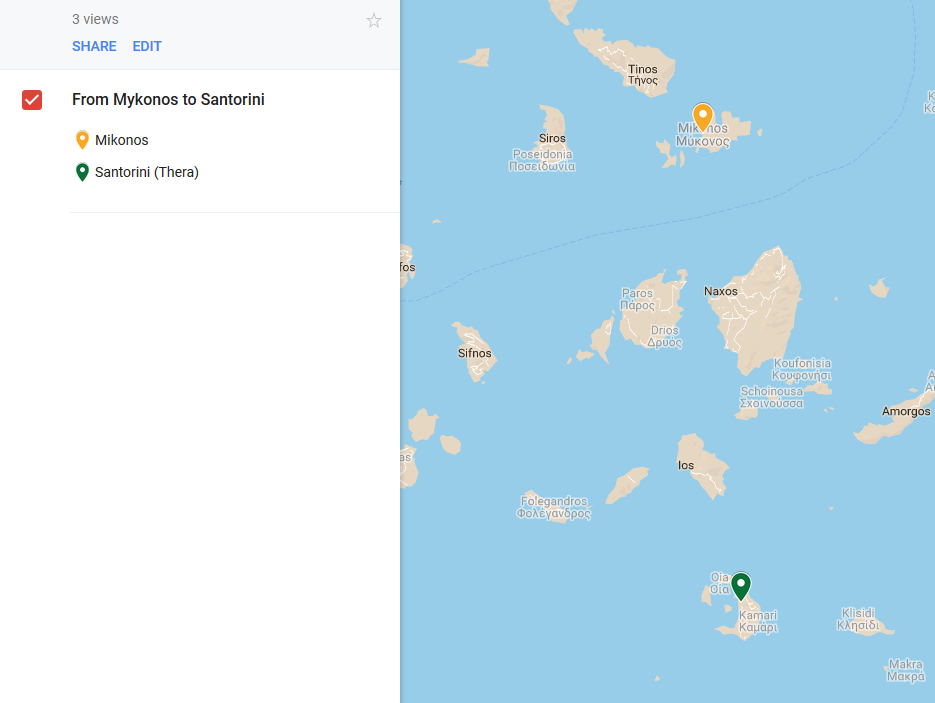Click the Tinos island label
Image resolution: width=935 pixels, height=703 pixels.
642,69
